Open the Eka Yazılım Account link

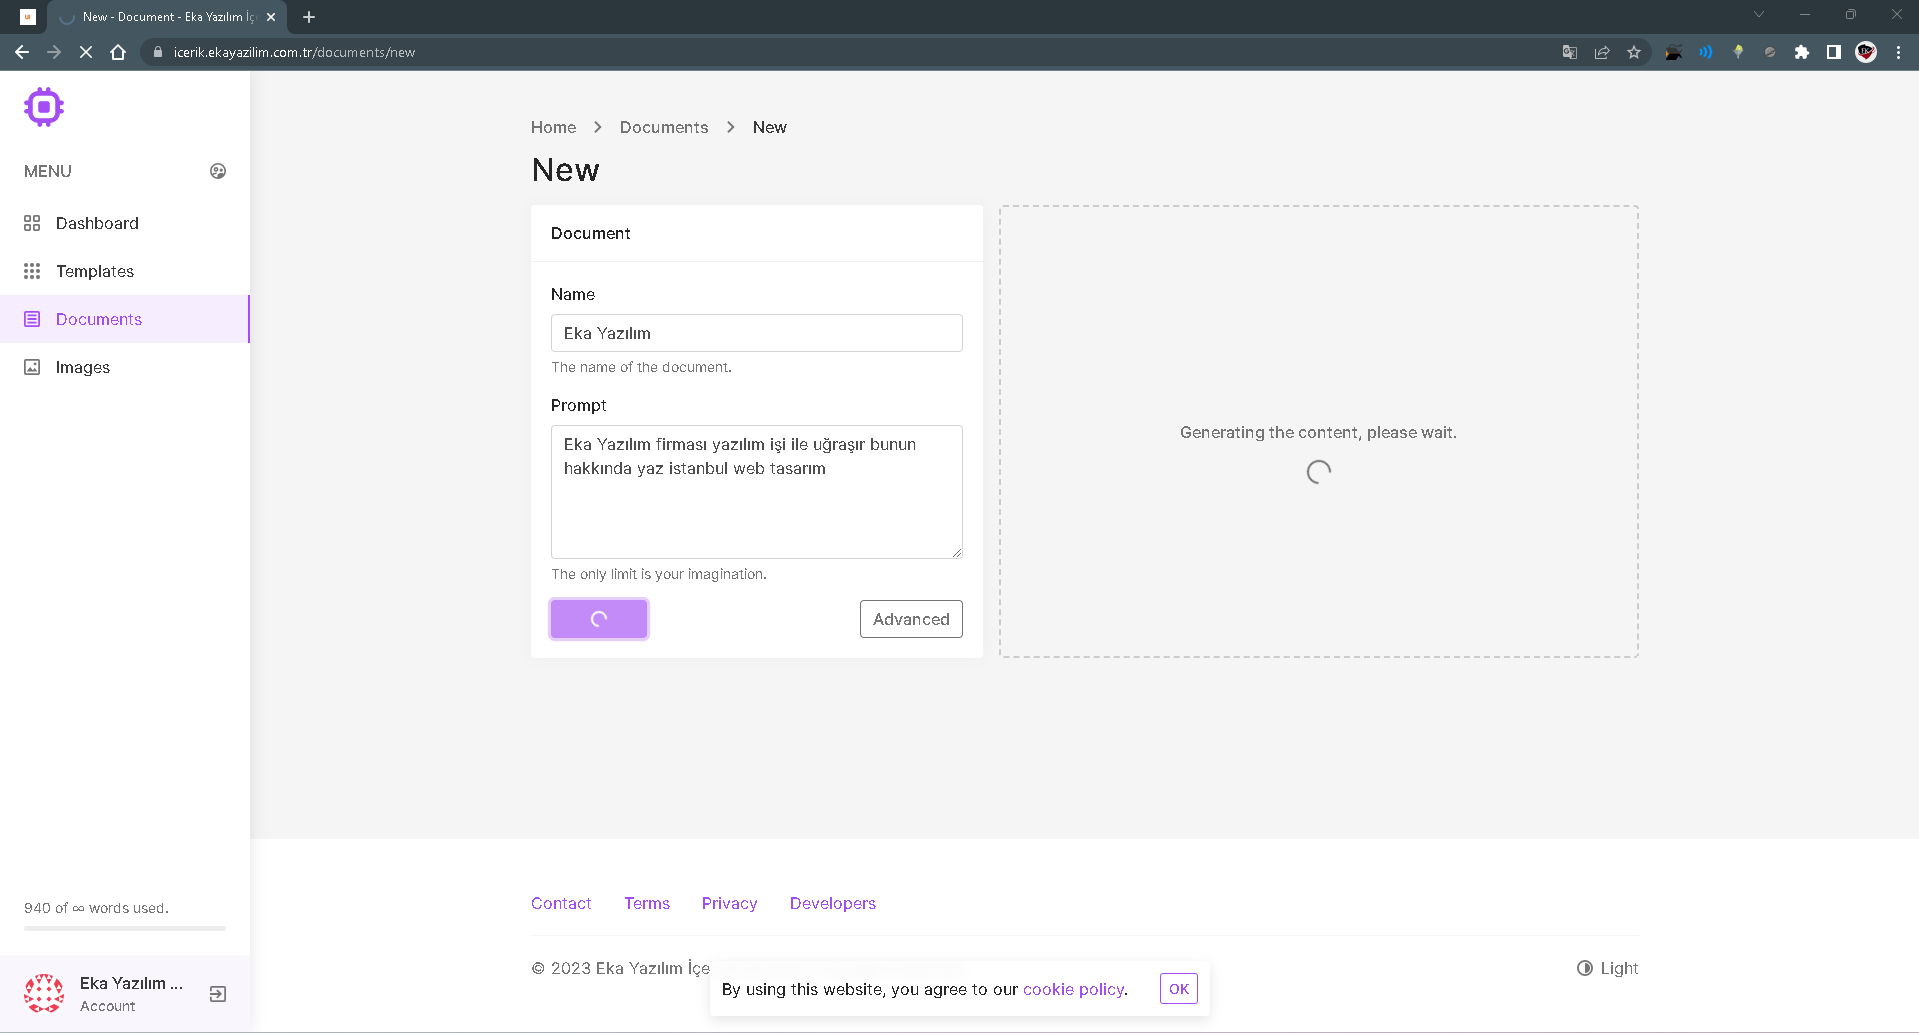coord(131,994)
